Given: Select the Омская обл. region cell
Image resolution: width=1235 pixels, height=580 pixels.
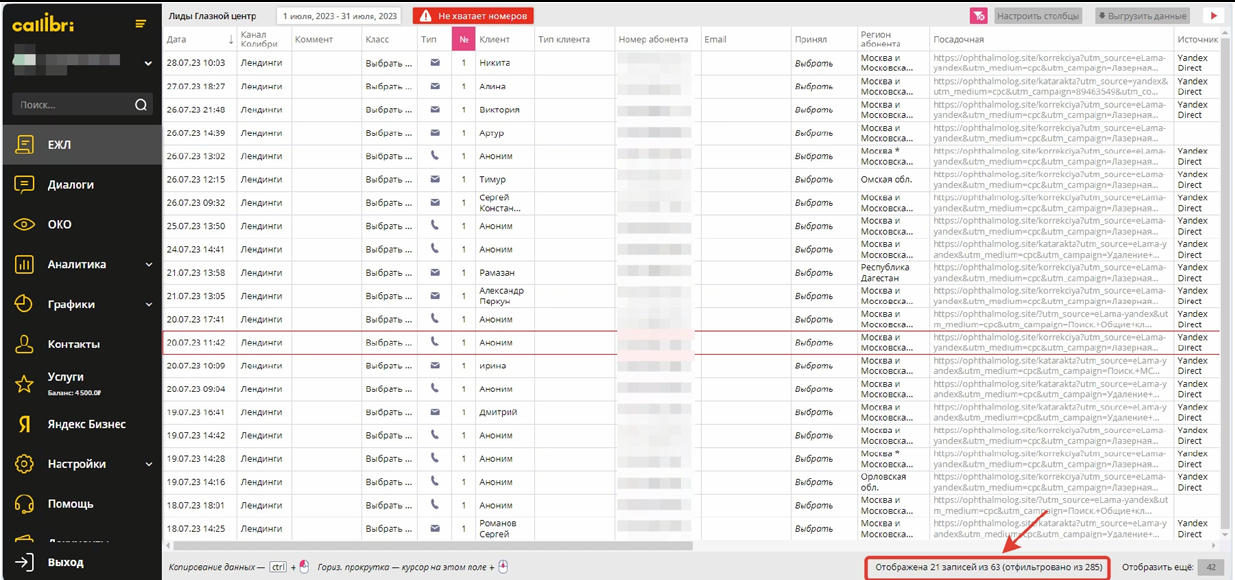Looking at the screenshot, I should pos(893,180).
